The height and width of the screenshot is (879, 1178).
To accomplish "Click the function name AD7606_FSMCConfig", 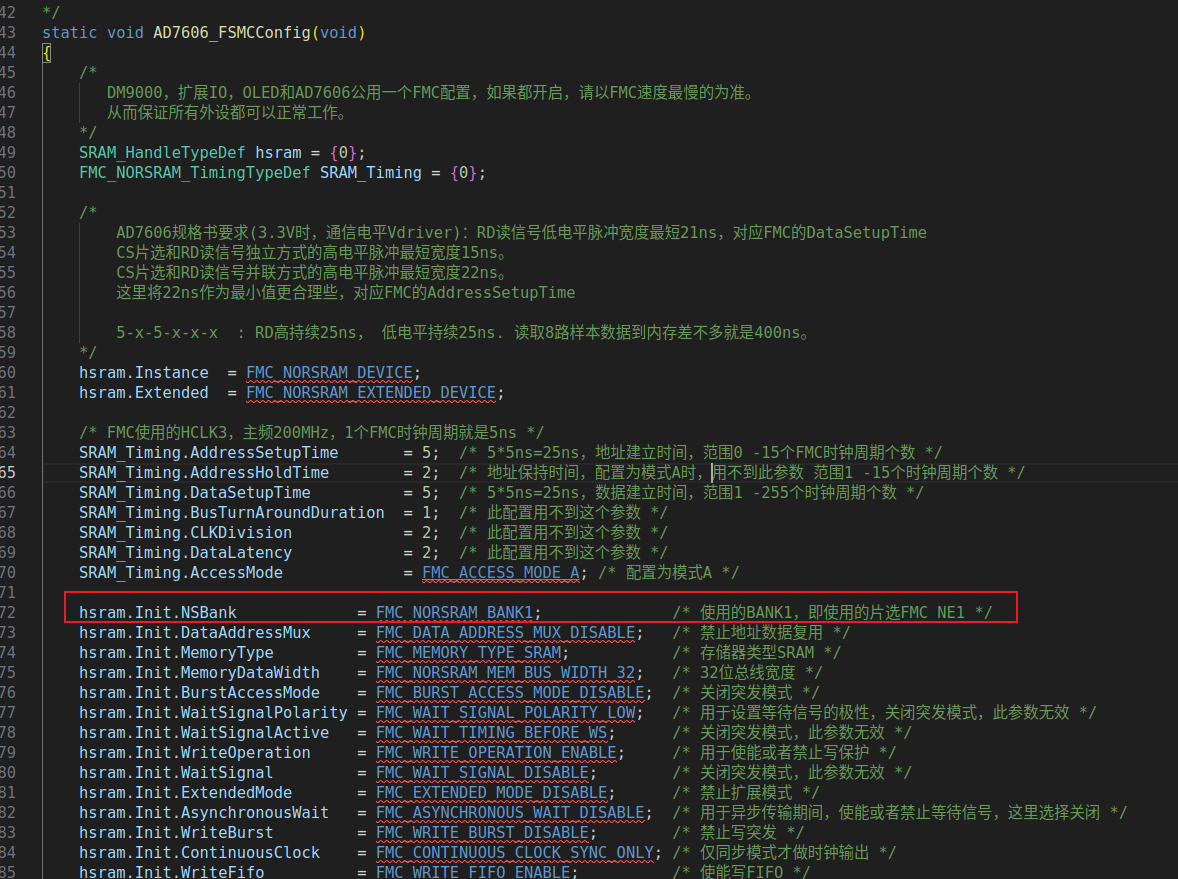I will (231, 32).
